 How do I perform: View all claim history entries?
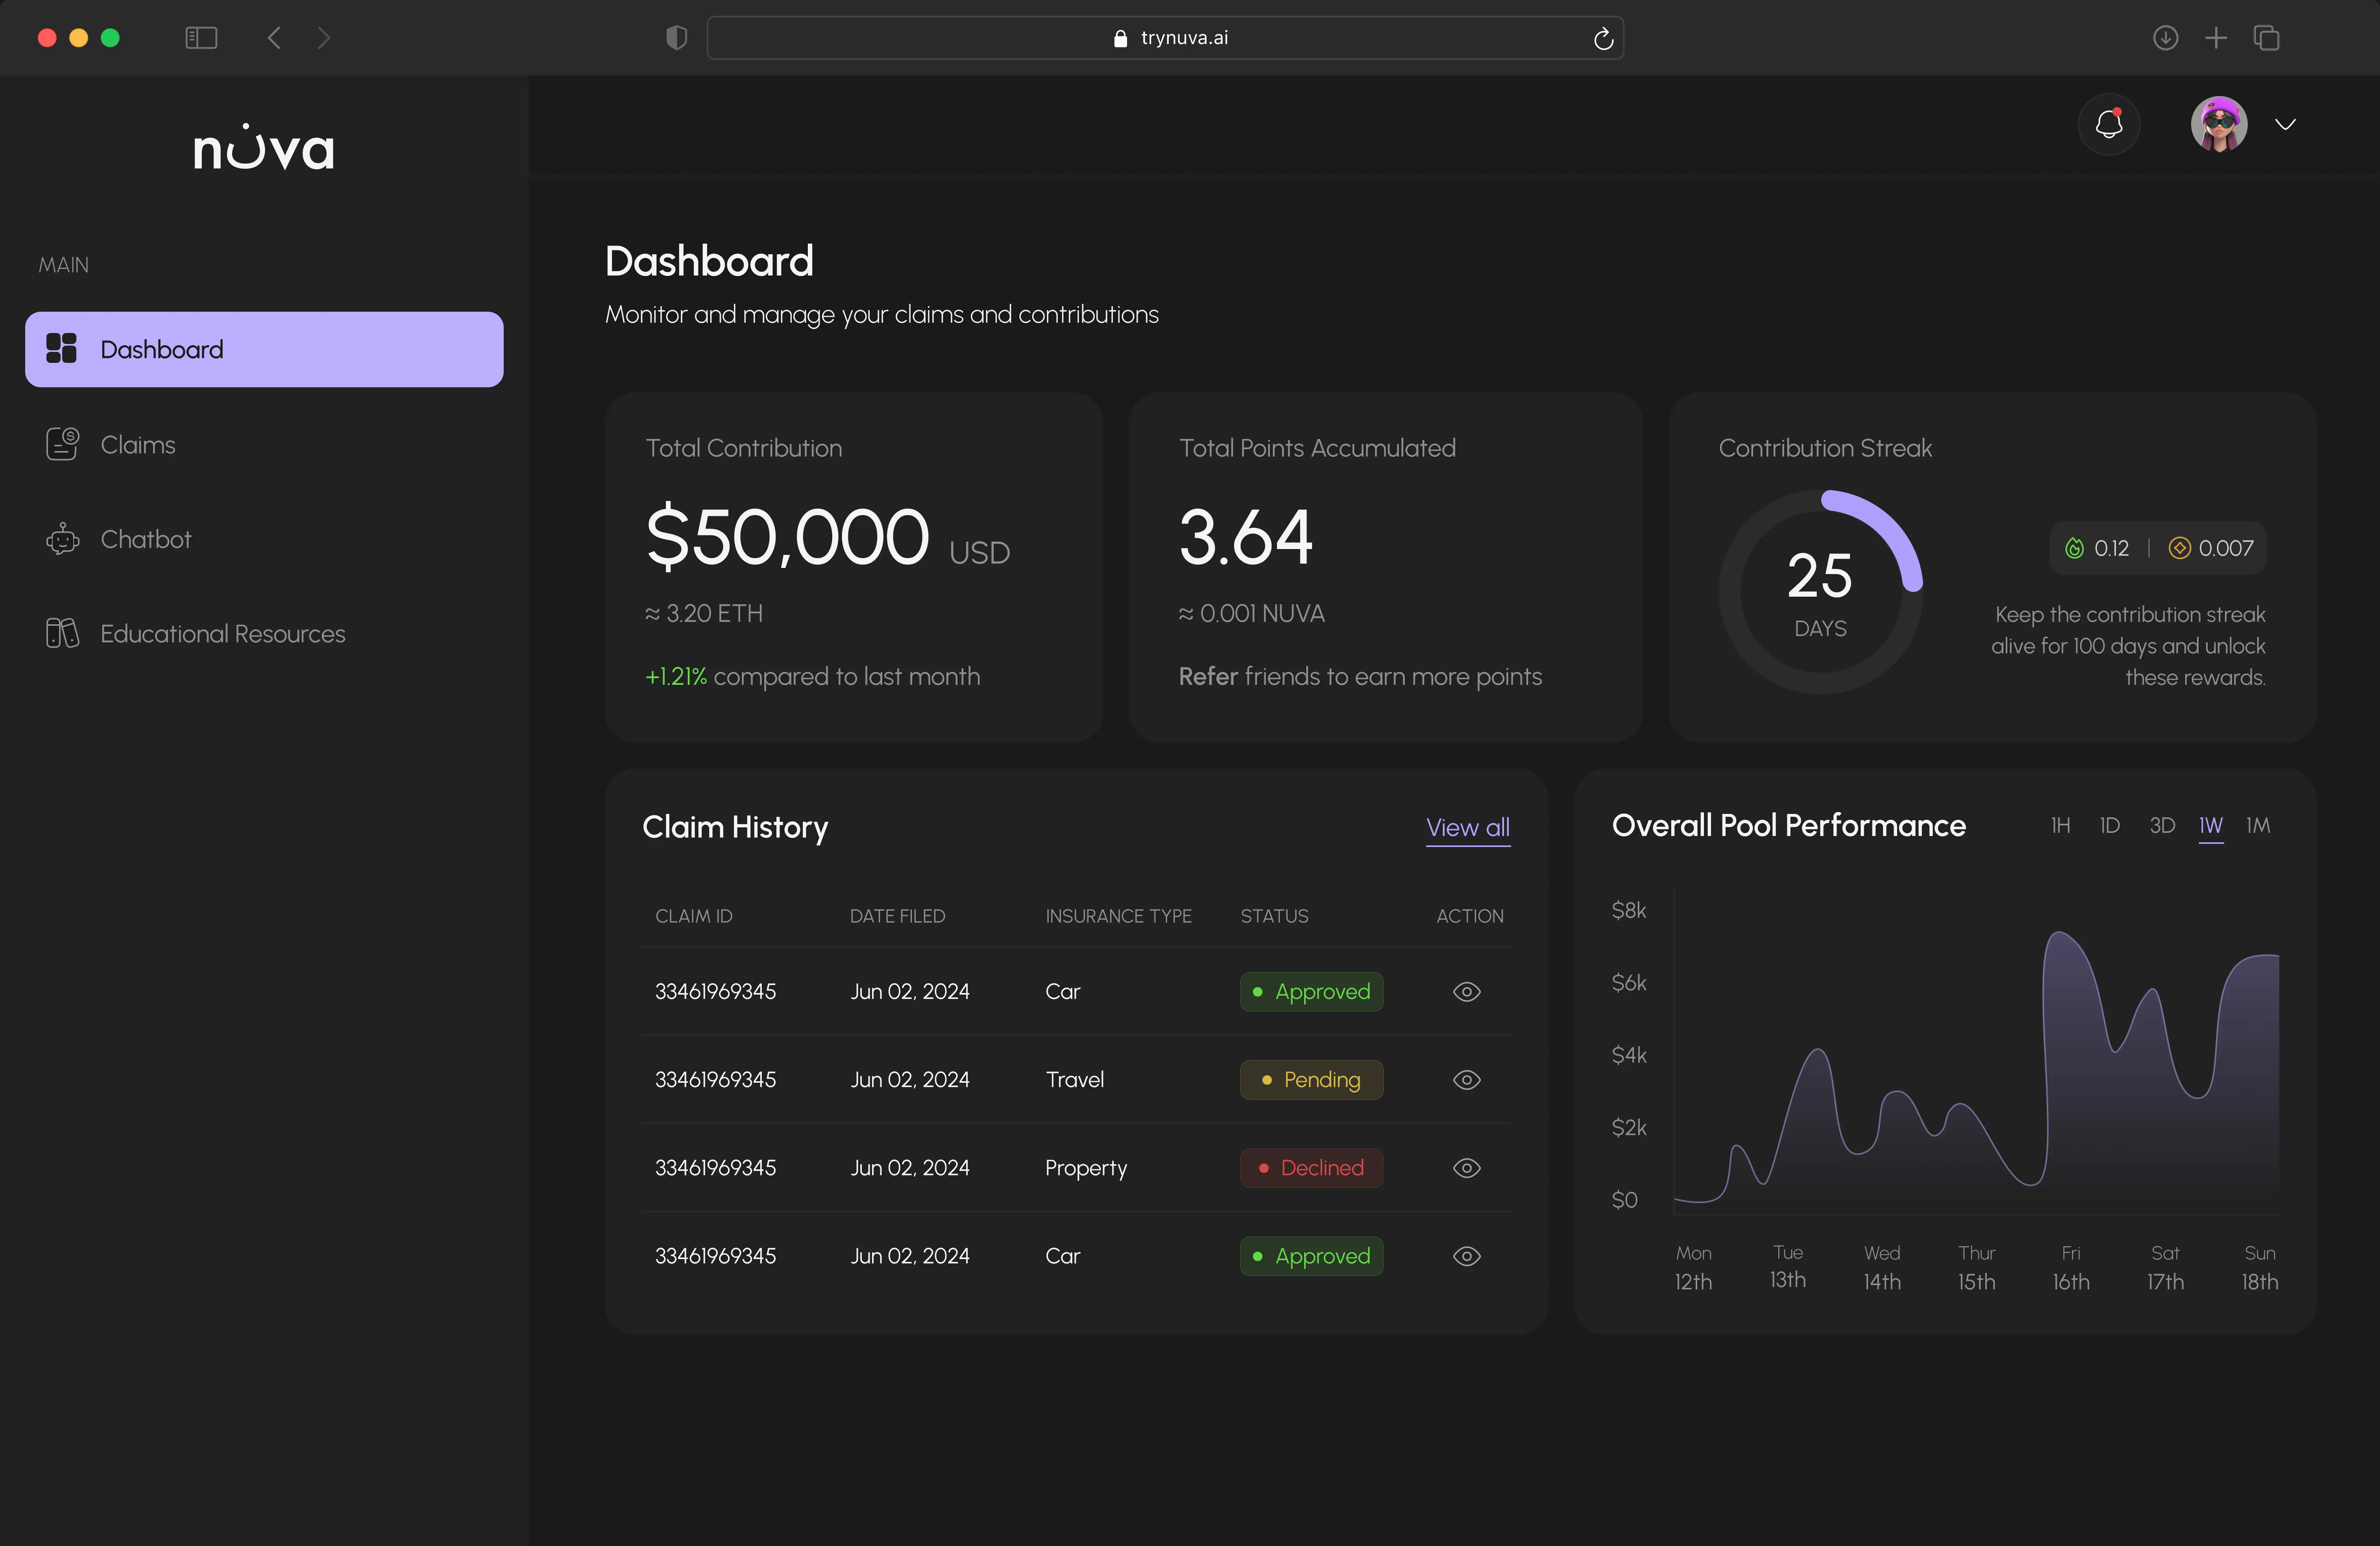[1467, 828]
